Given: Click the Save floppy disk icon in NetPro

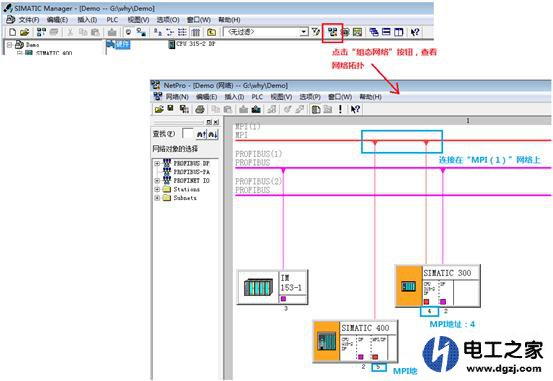Looking at the screenshot, I should (x=171, y=109).
